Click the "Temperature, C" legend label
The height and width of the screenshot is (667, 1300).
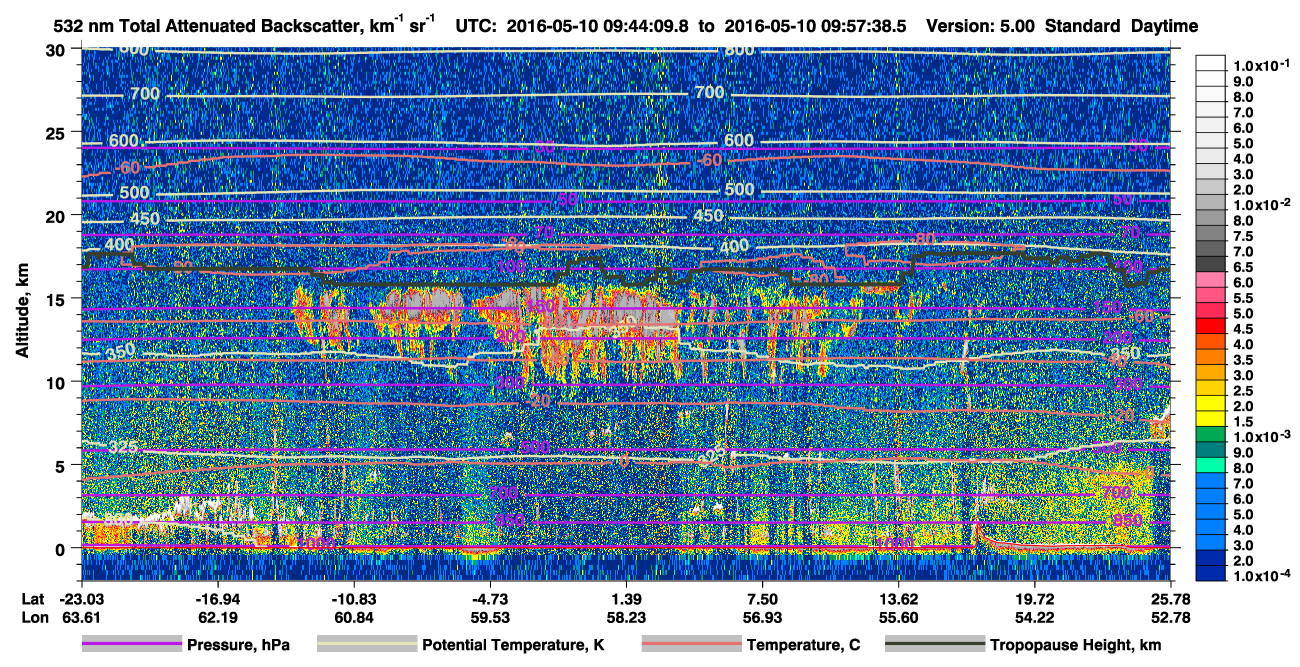click(803, 645)
